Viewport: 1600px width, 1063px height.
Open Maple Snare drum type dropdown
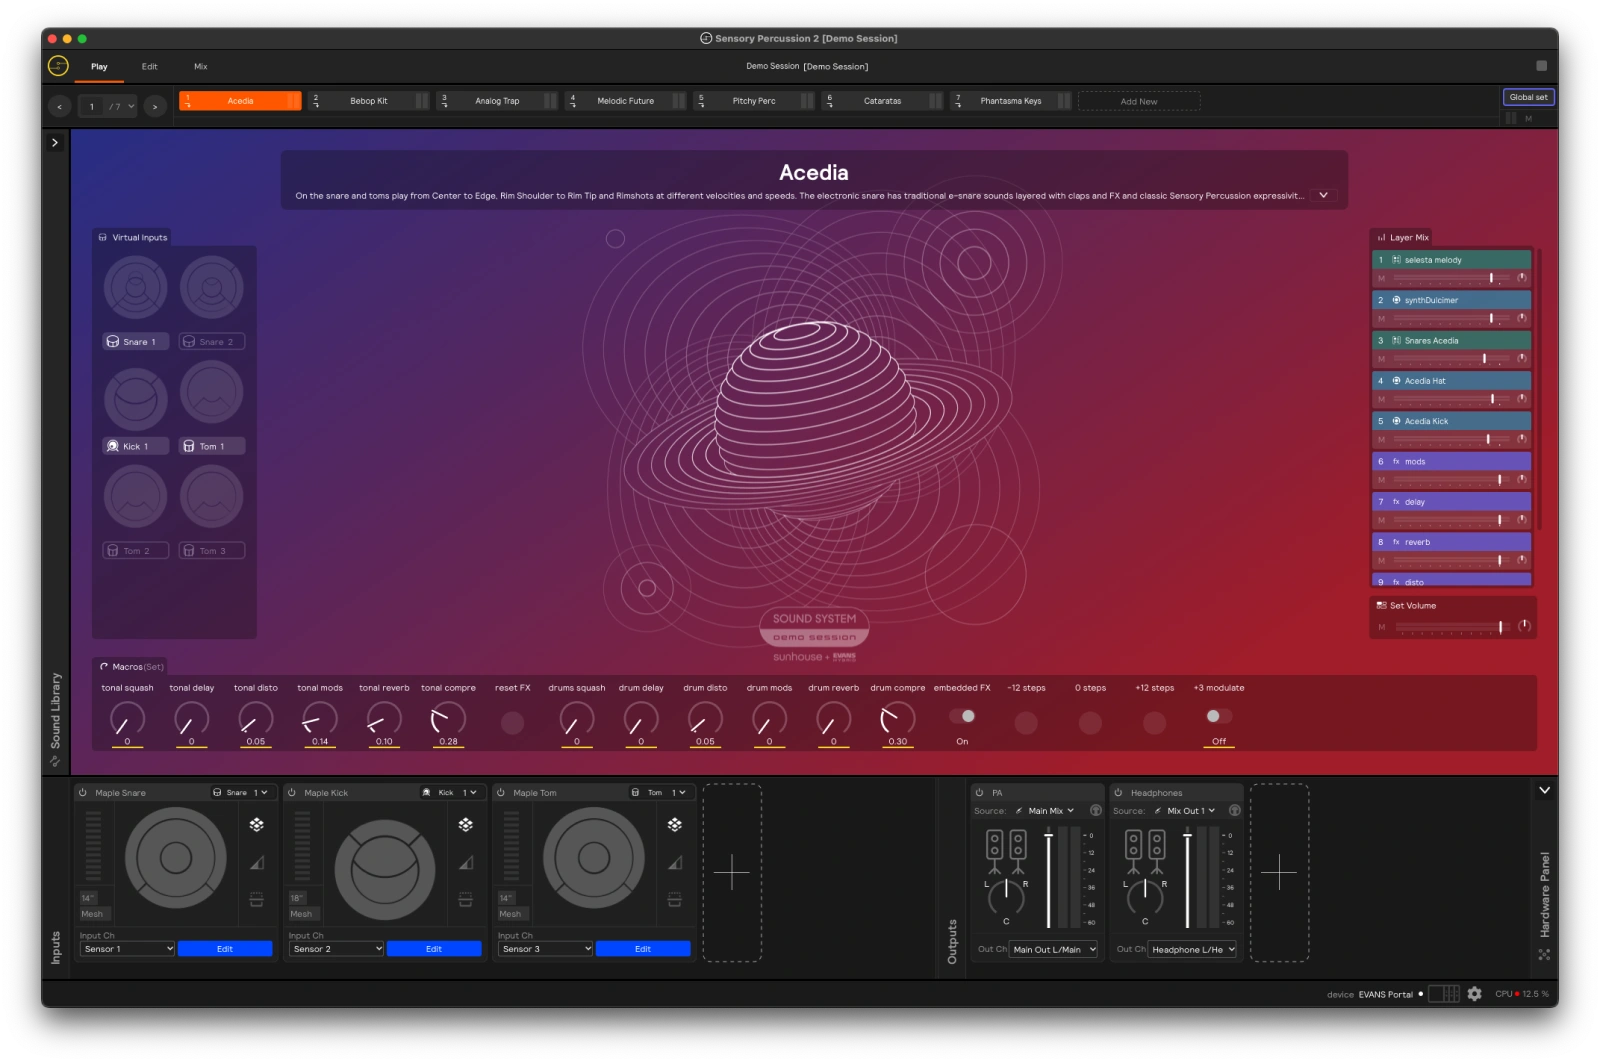pos(241,793)
